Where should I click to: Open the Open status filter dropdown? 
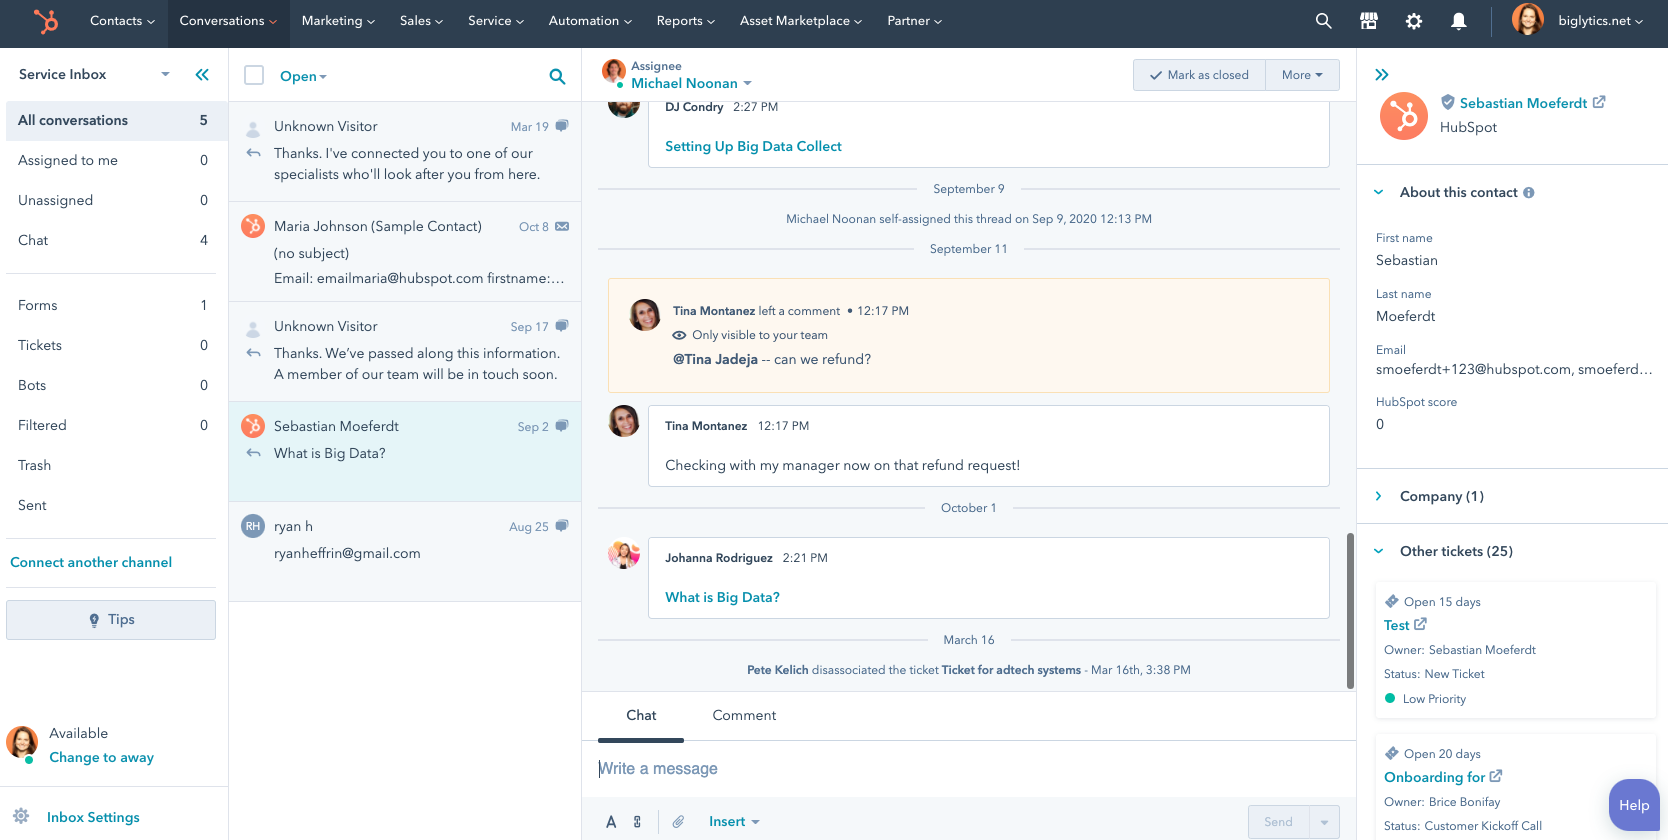click(303, 76)
